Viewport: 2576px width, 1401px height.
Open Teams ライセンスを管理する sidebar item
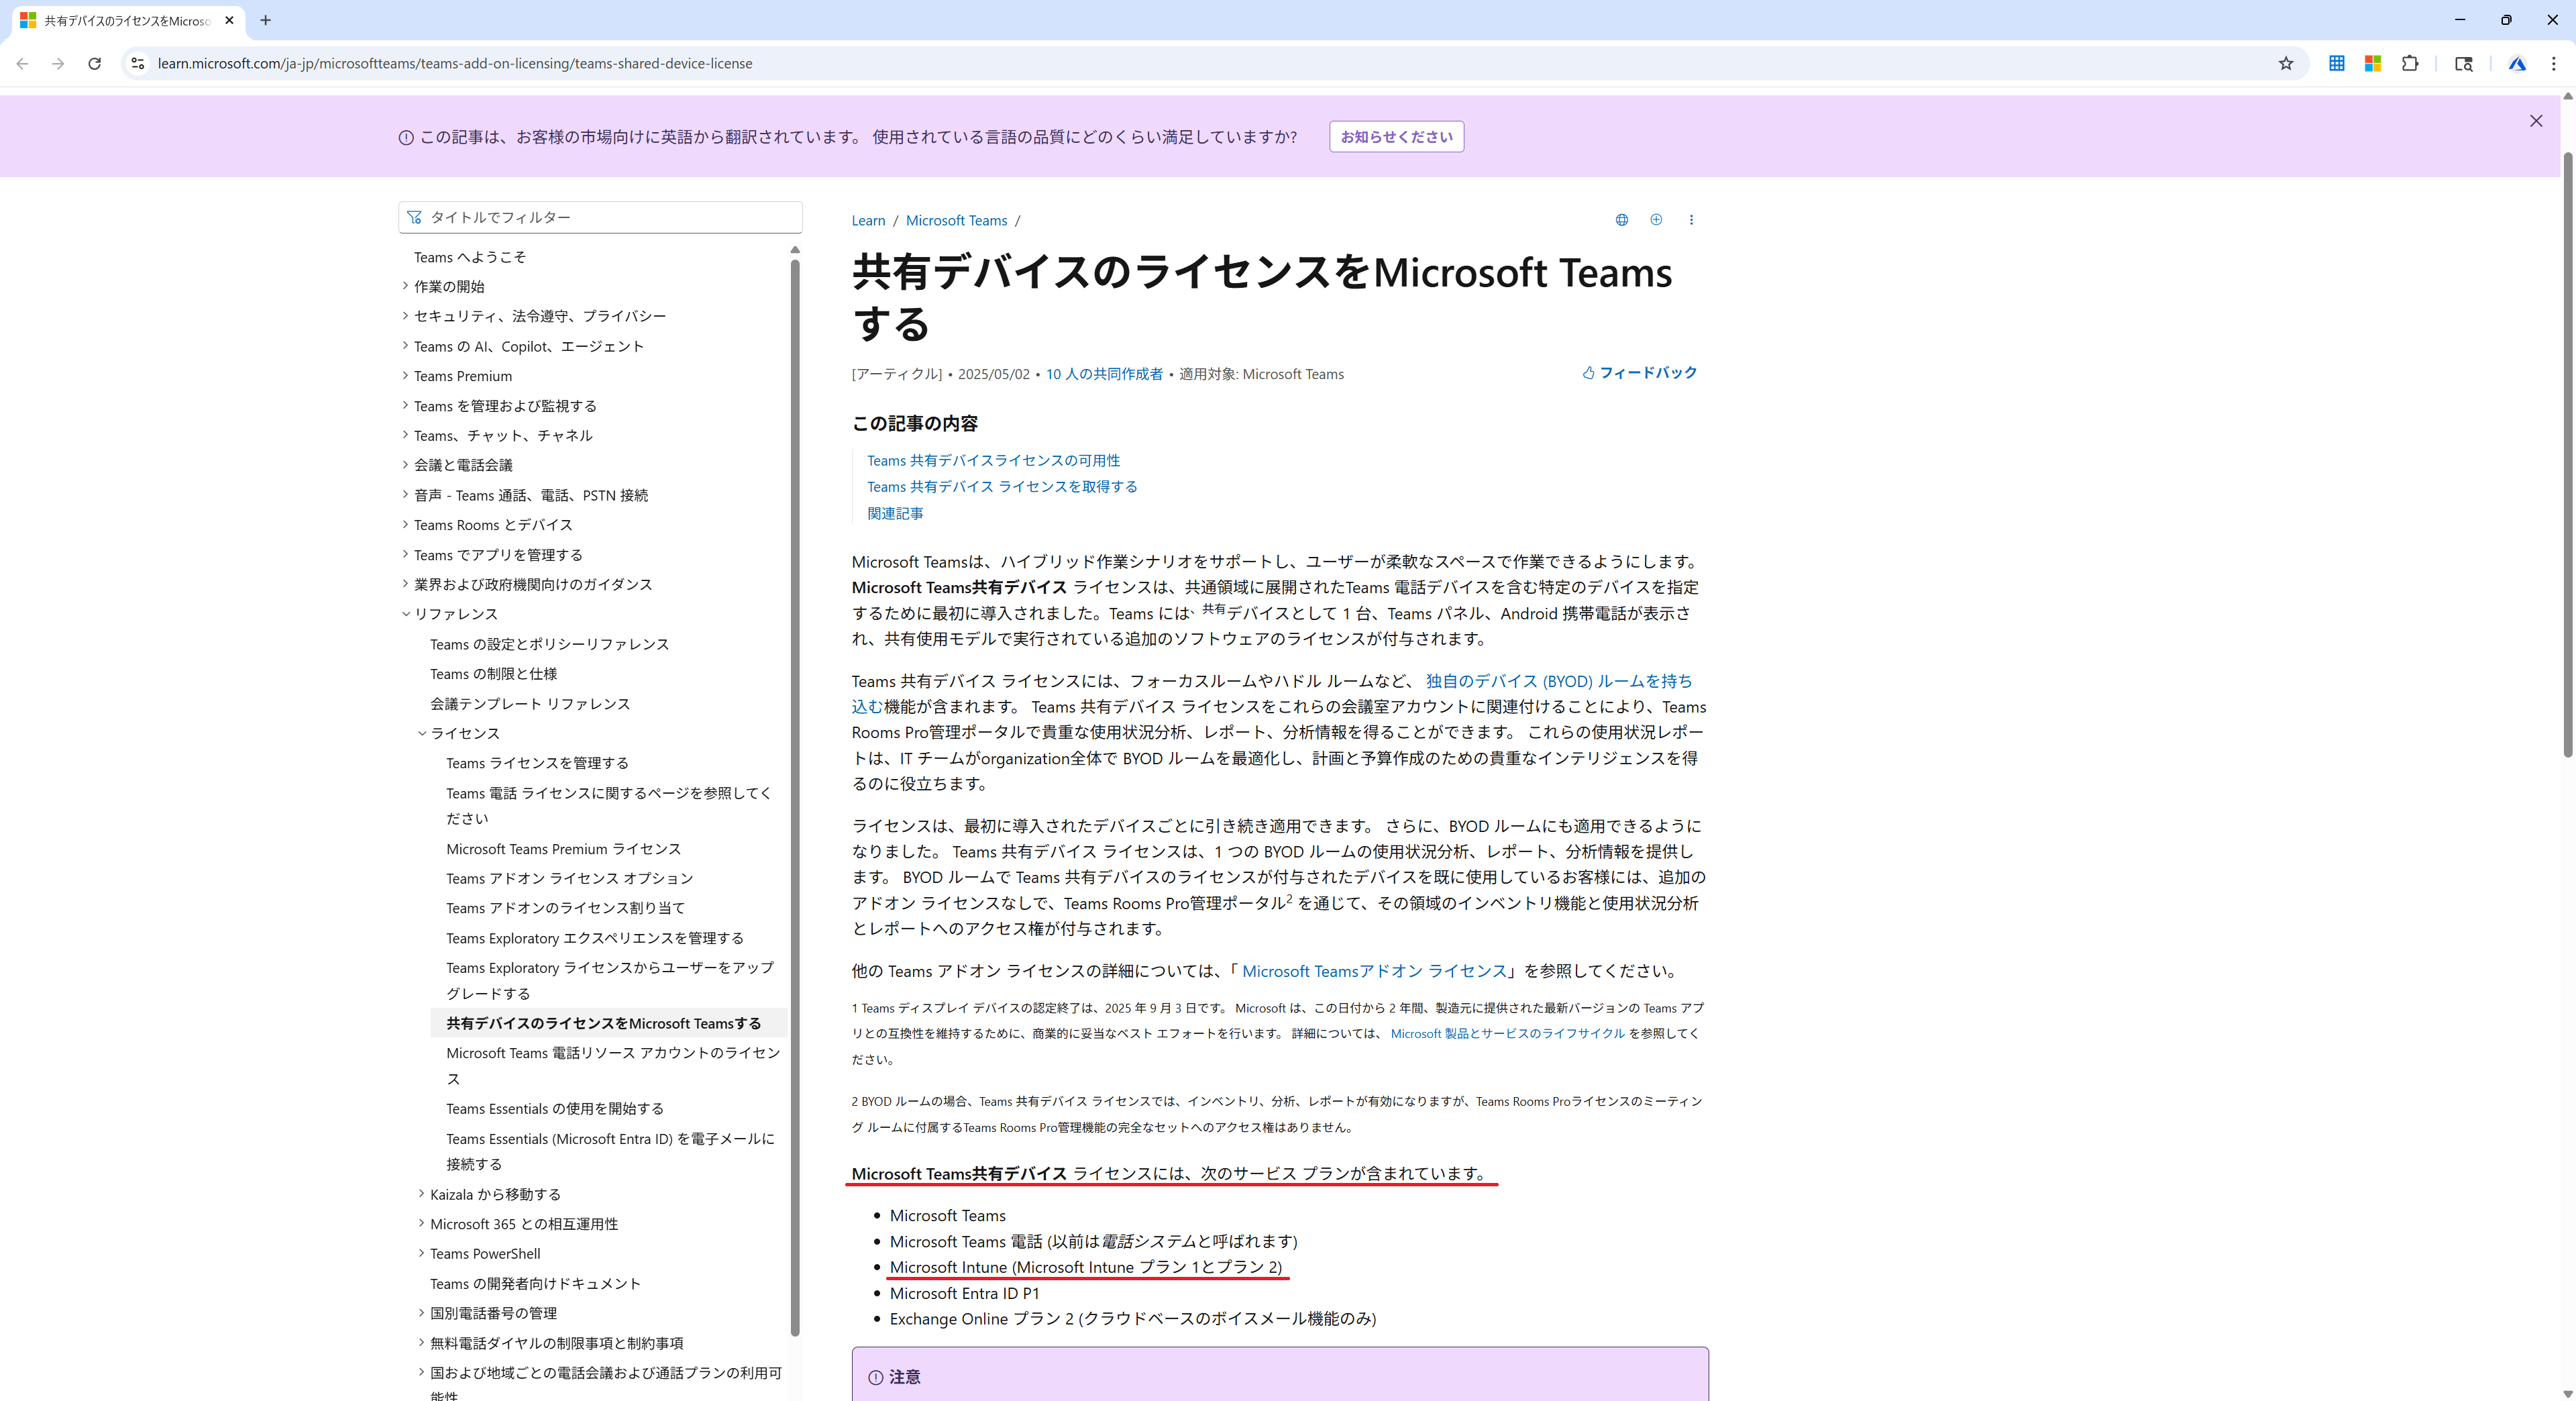click(537, 763)
